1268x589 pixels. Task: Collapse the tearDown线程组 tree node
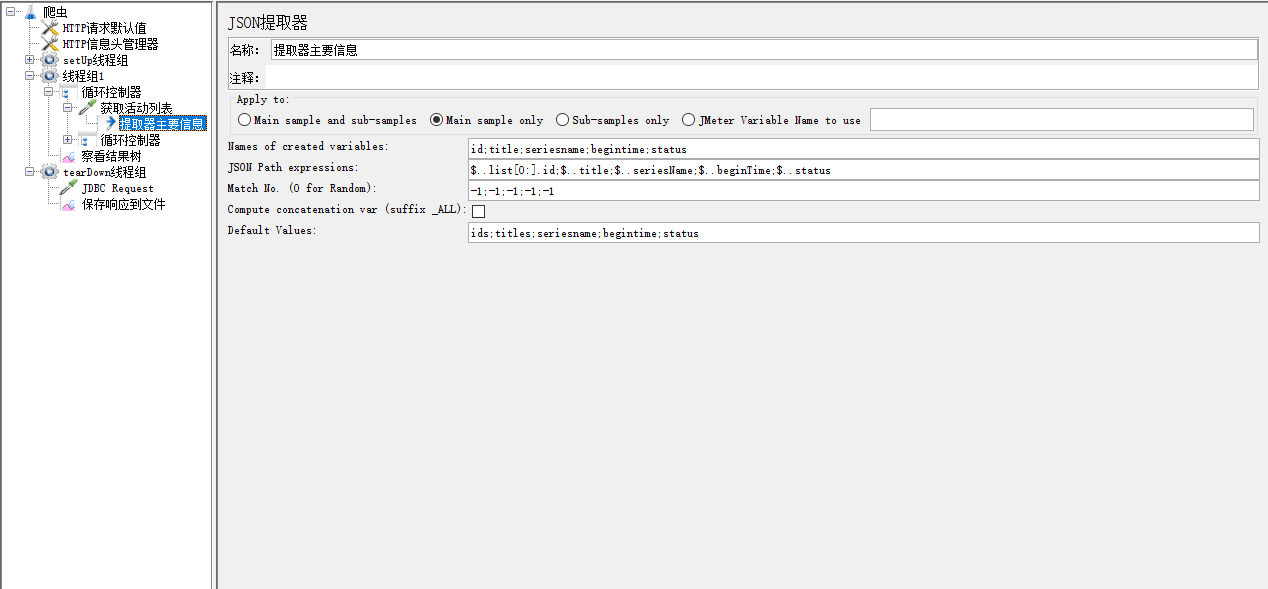[x=30, y=172]
